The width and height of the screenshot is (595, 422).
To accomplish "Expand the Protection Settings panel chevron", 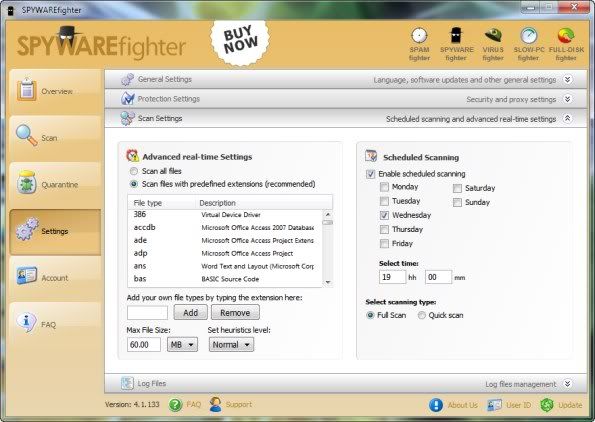I will [567, 99].
